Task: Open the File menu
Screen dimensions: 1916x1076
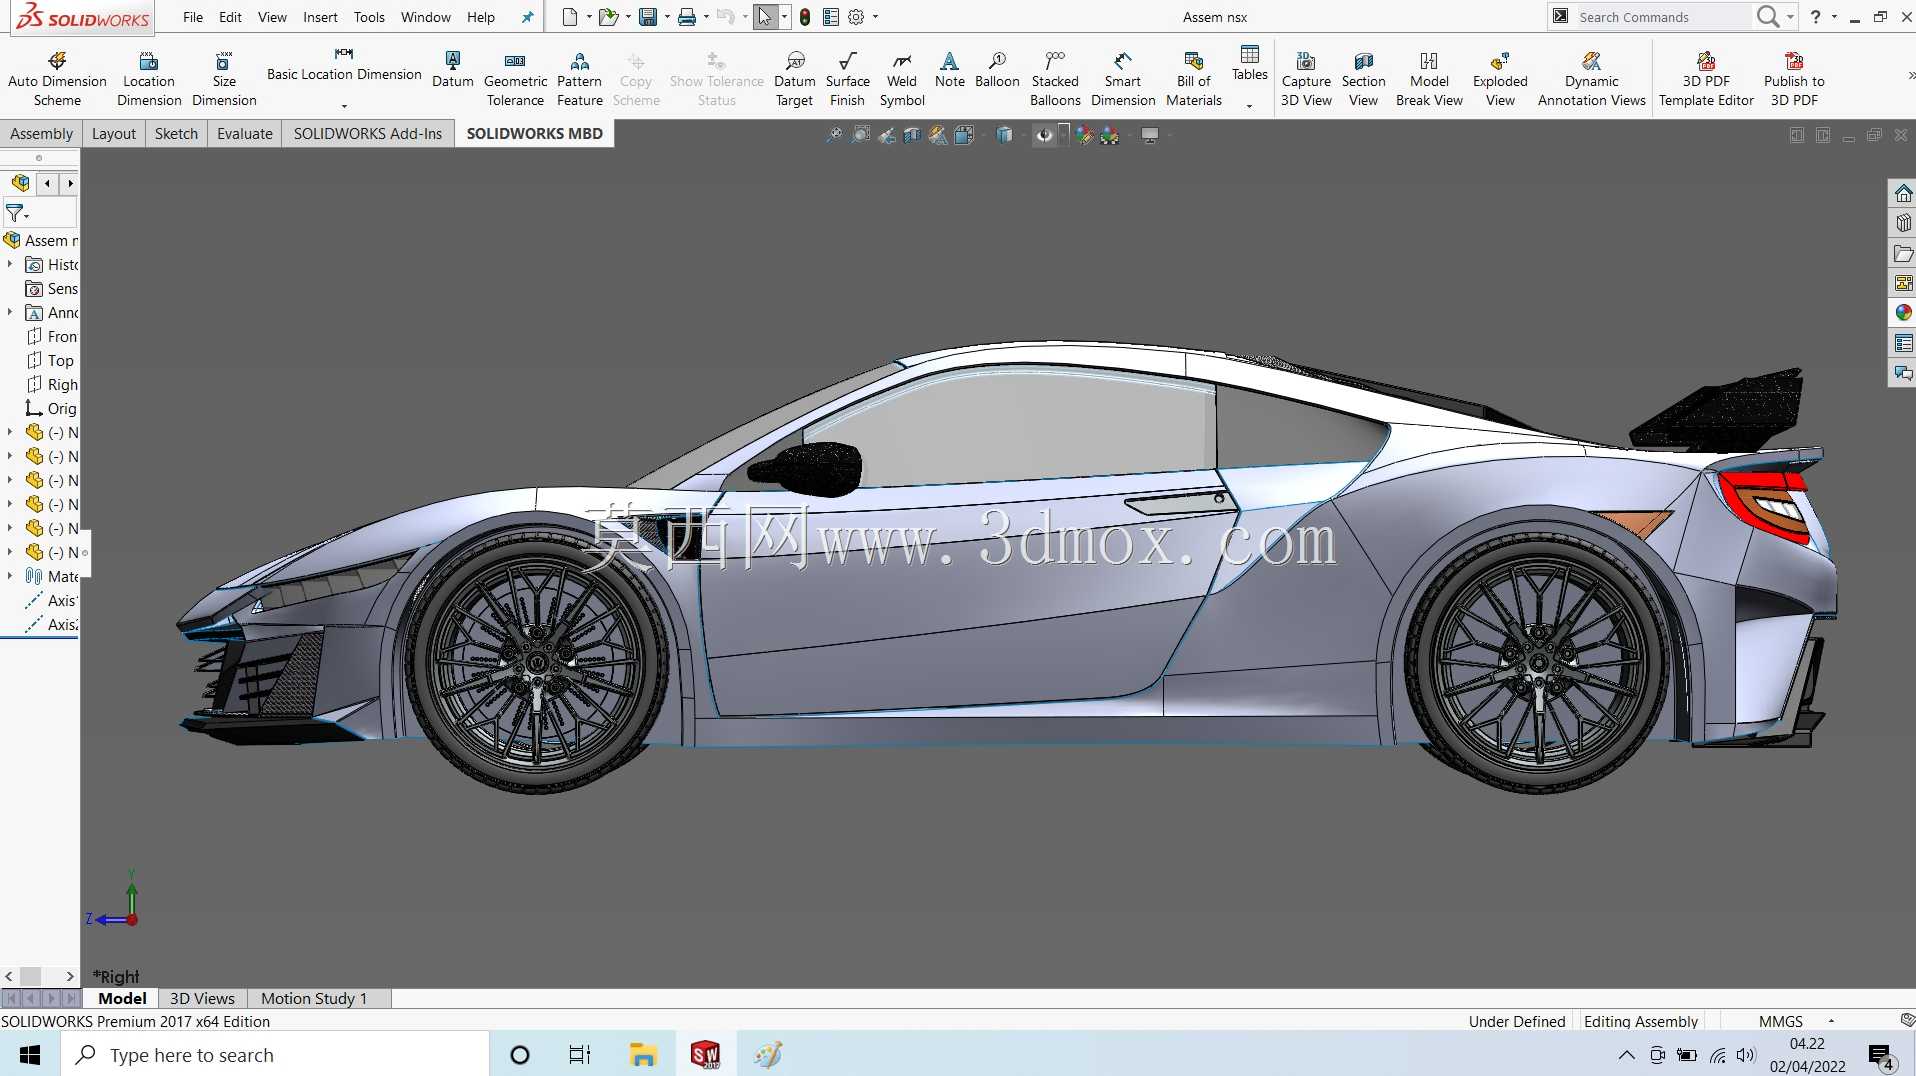Action: click(x=193, y=17)
